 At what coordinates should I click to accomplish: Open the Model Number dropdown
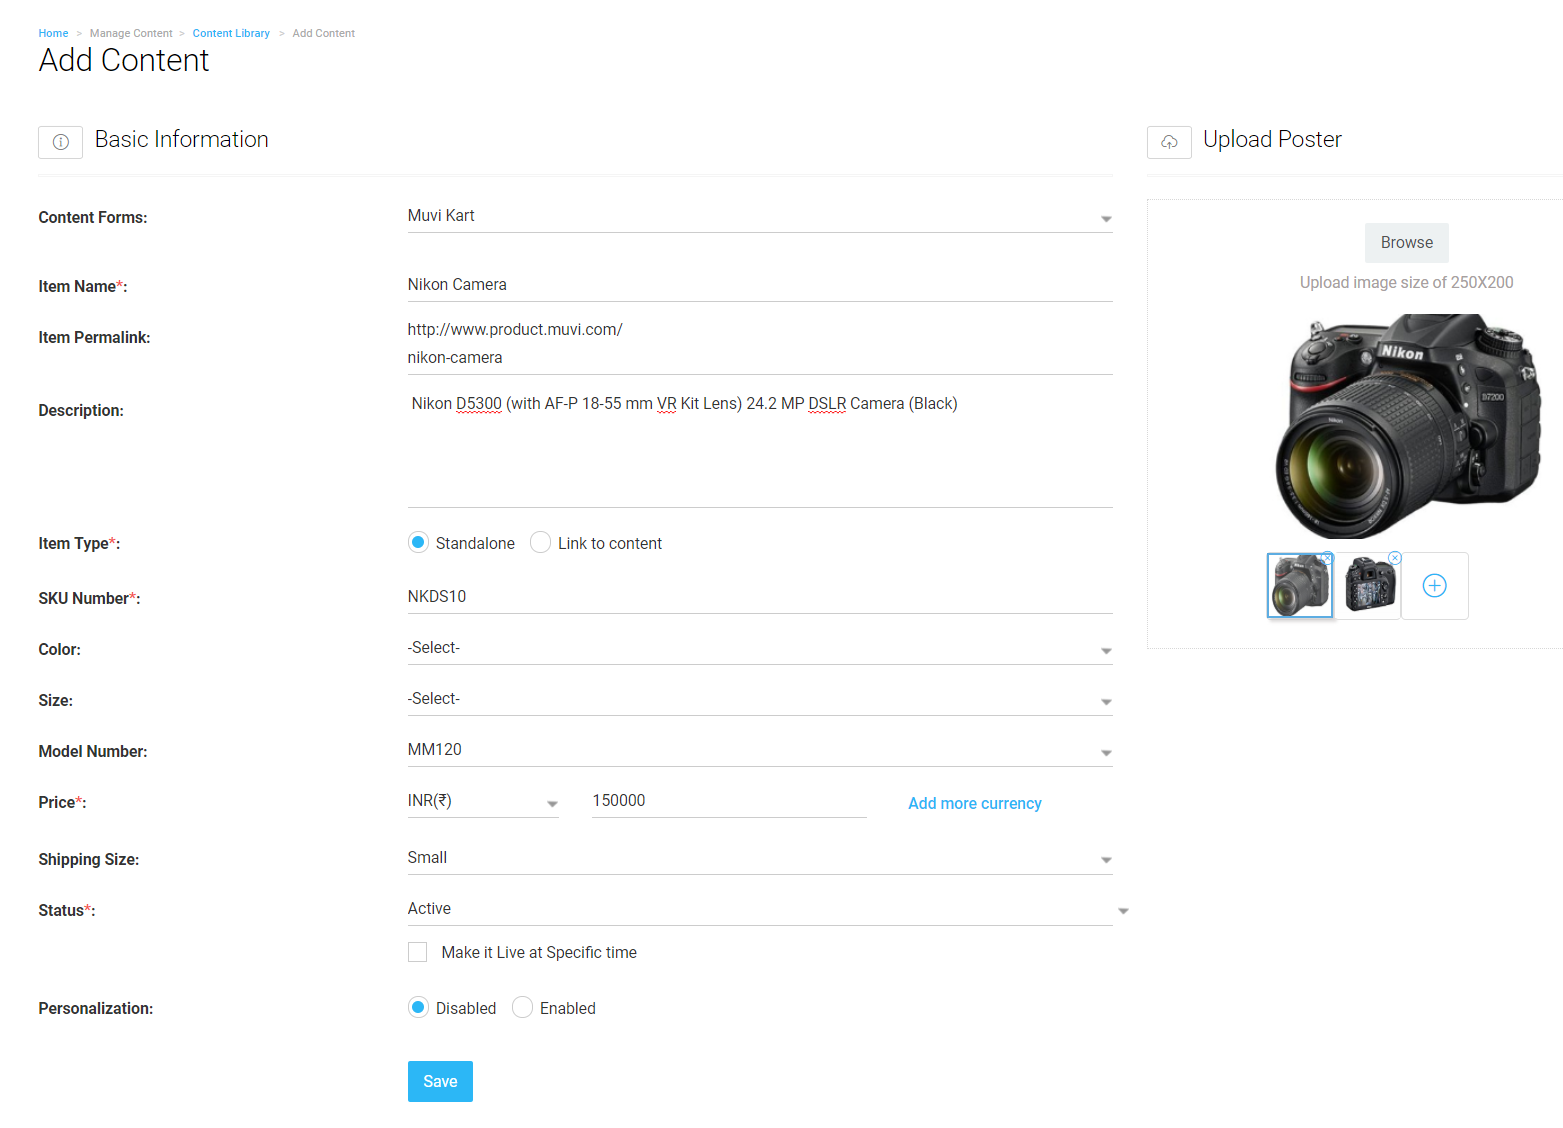760,750
